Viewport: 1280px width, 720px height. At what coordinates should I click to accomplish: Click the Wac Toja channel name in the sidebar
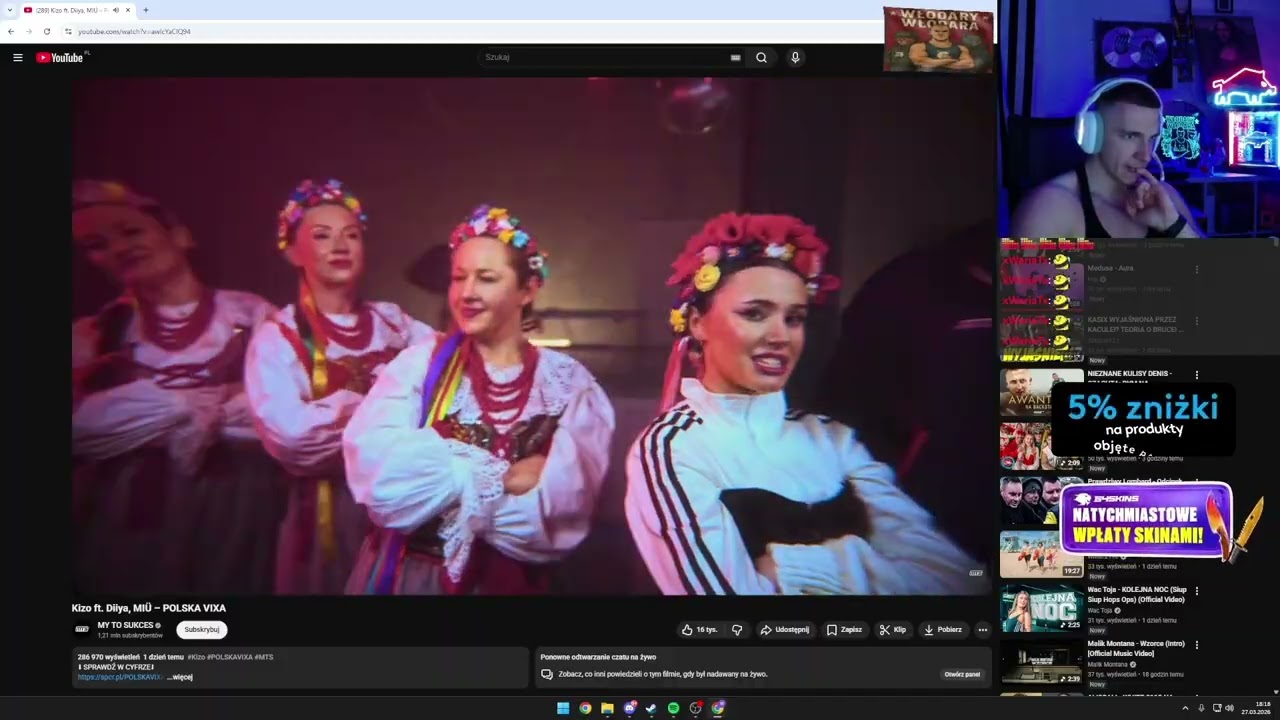pos(1100,610)
